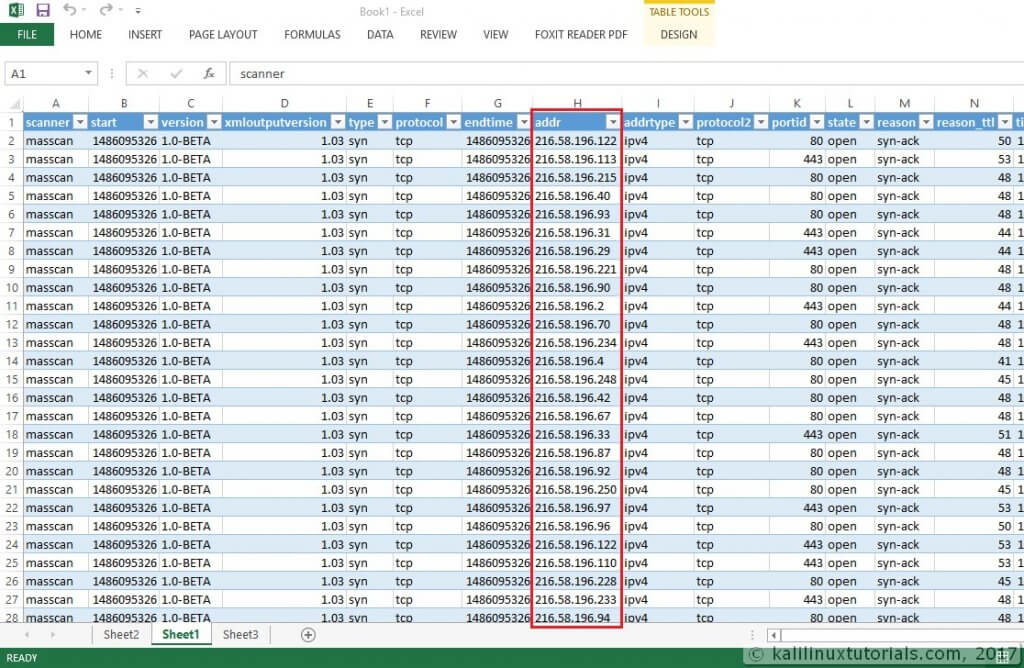Open the portid column filter dropdown
Screen dimensions: 1024x668
[815, 123]
